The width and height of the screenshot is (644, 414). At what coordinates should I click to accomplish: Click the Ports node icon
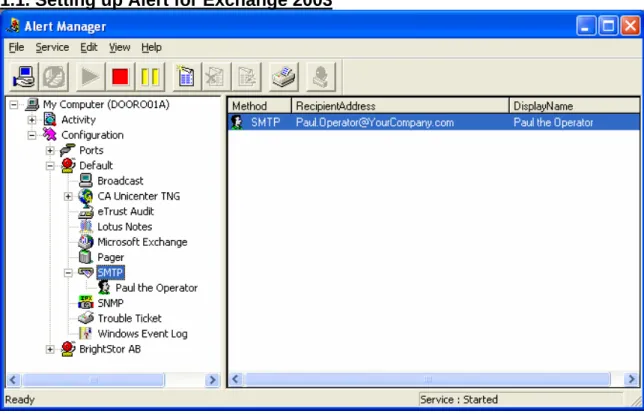[68, 150]
